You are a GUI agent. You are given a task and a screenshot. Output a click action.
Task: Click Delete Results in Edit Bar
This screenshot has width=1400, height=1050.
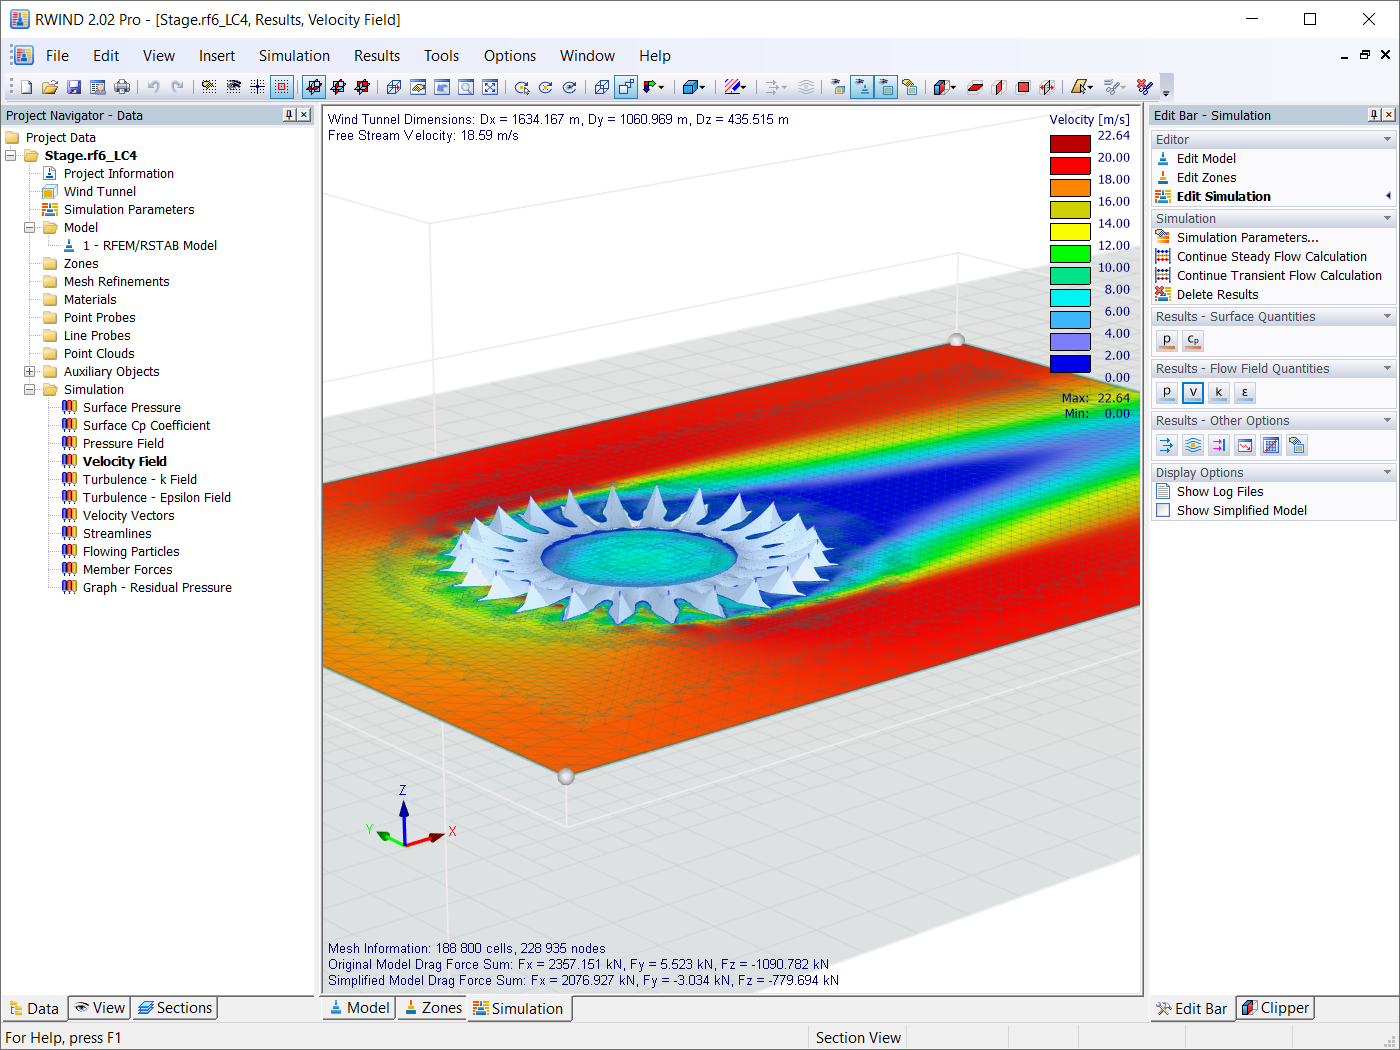pyautogui.click(x=1217, y=294)
